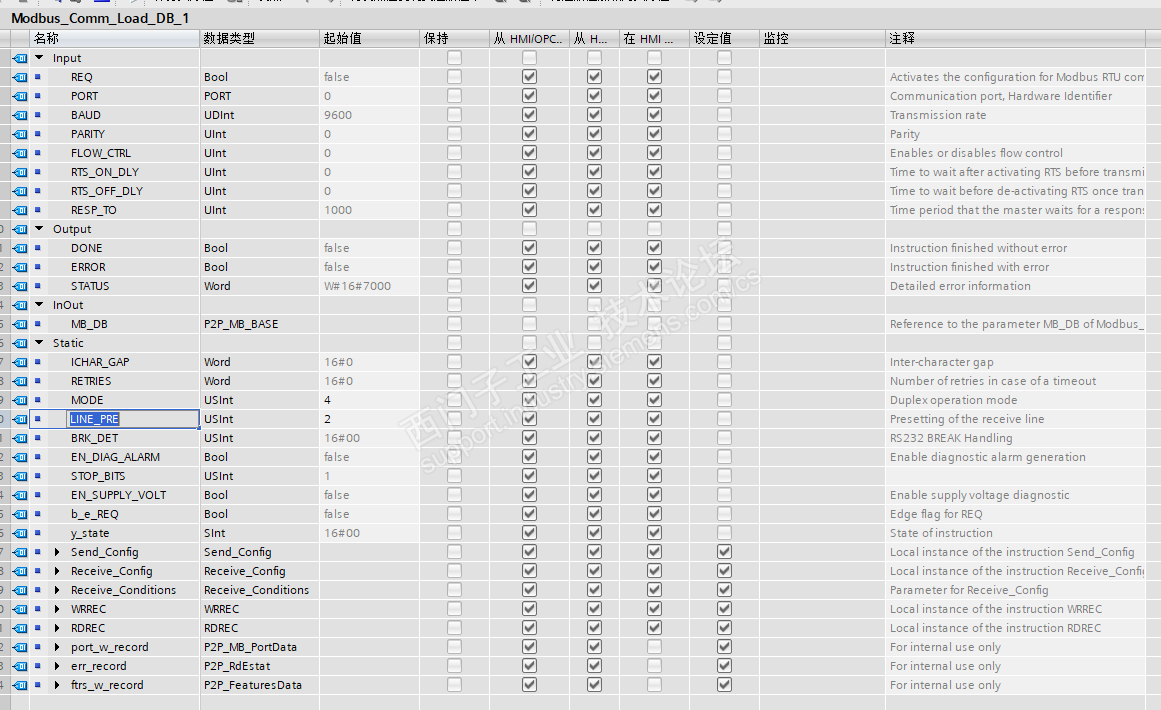Click the 'RS232 BREAK Handling' comment
Screen dimensions: 1161x710
(951, 438)
